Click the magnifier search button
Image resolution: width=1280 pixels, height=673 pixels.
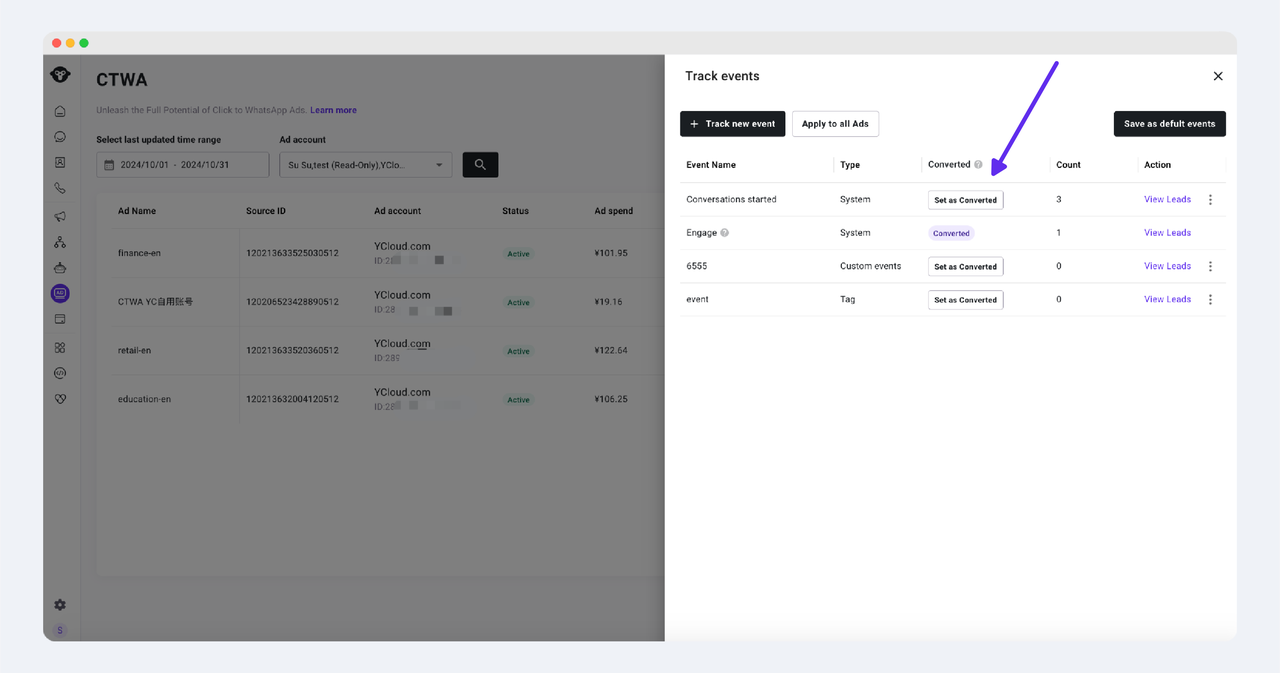[480, 165]
